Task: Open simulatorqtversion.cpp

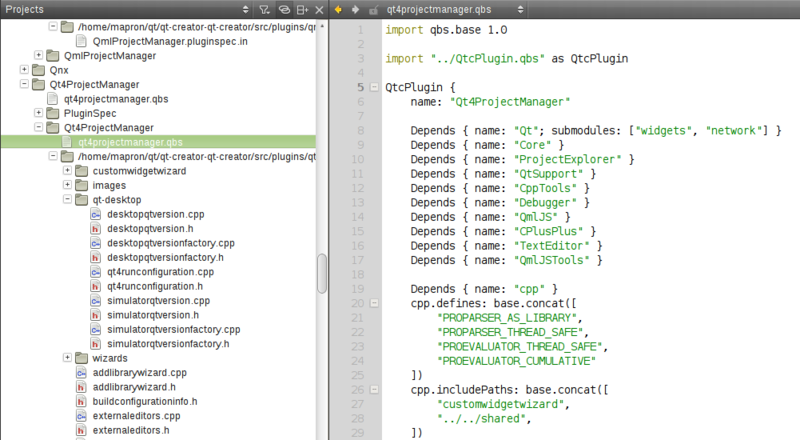Action: point(158,301)
